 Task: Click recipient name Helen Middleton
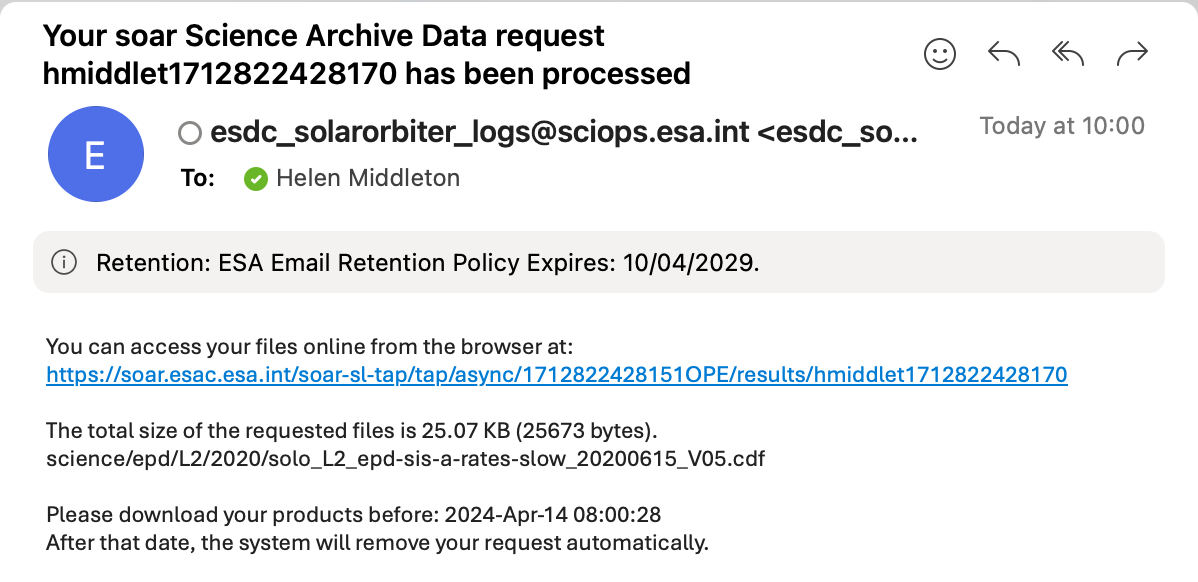point(367,178)
